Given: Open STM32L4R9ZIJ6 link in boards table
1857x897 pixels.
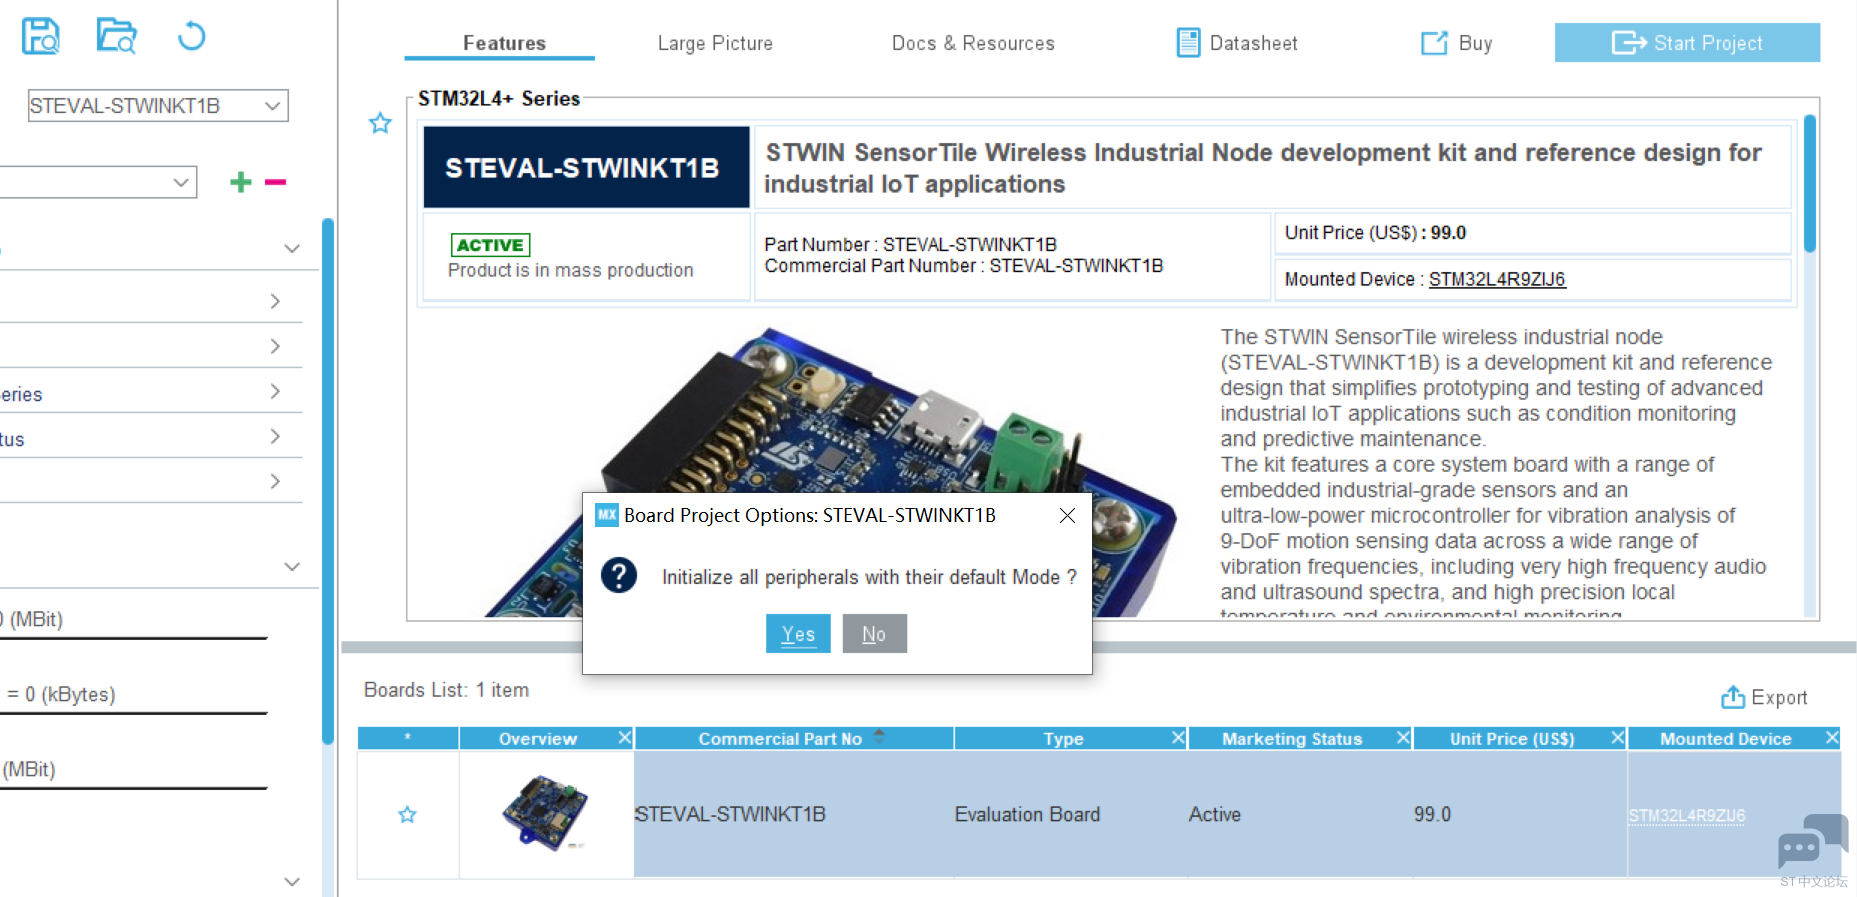Looking at the screenshot, I should 1687,816.
